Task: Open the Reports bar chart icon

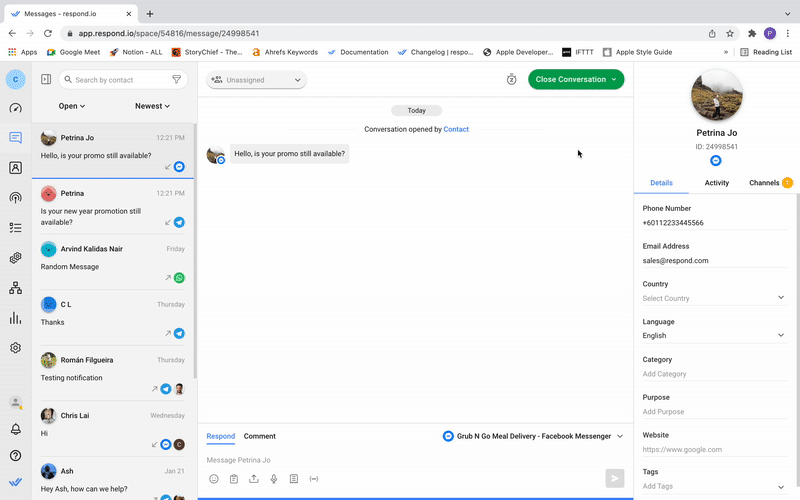Action: [15, 318]
